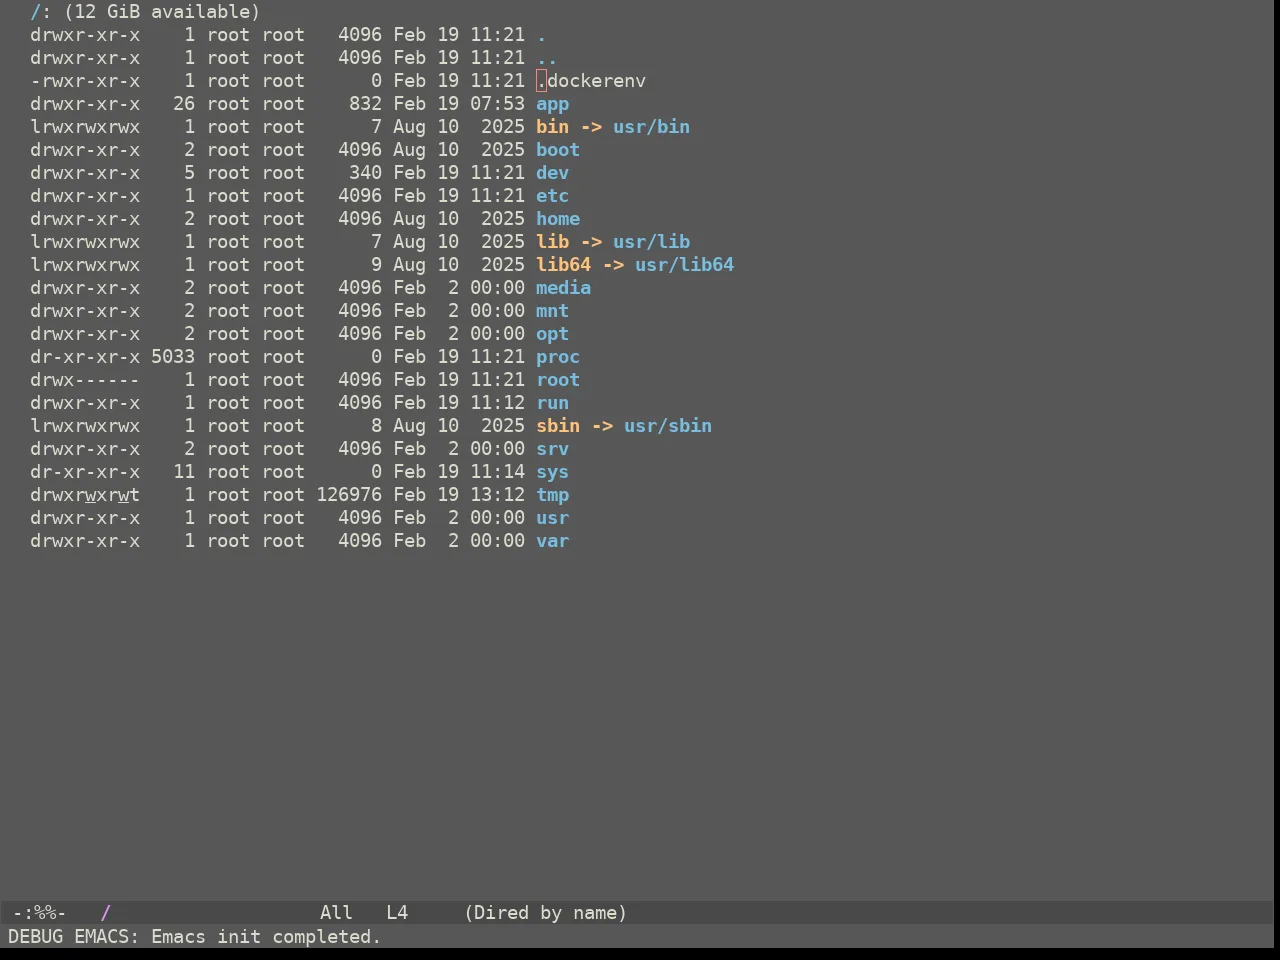Follow the bin symlink entry
The image size is (1280, 960).
pos(552,127)
